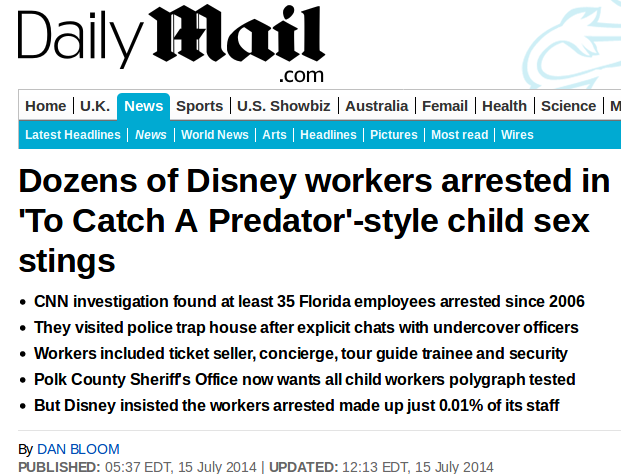
Task: Click the Disney workers arrested headline
Action: pyautogui.click(x=314, y=220)
